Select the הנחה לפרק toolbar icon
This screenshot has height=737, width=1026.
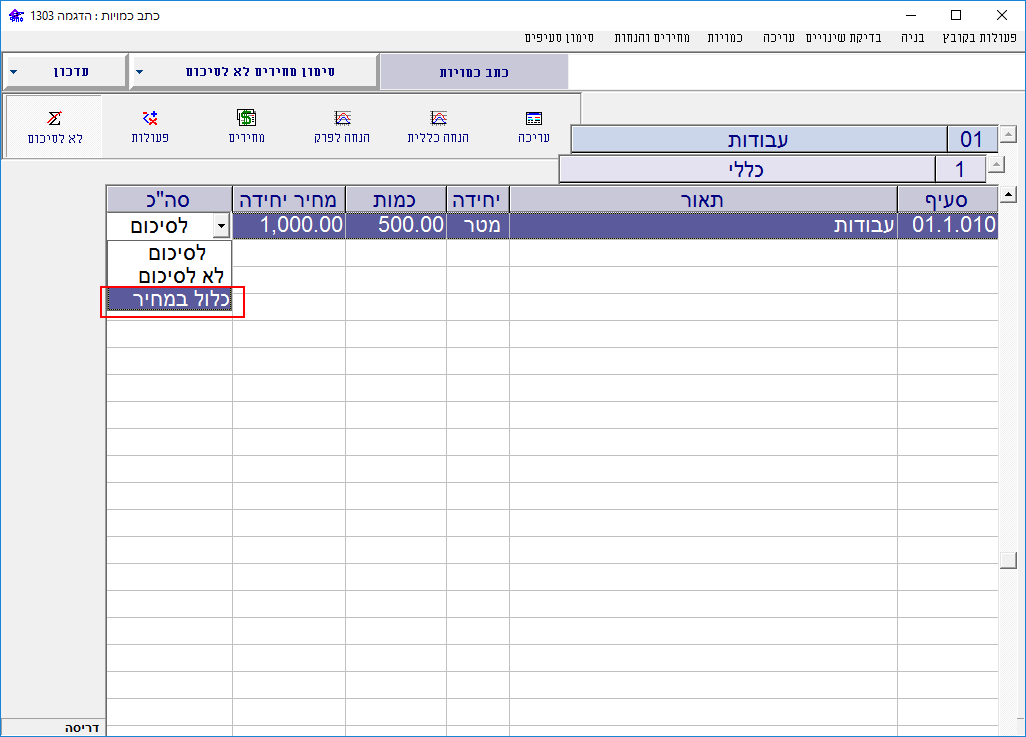[342, 125]
